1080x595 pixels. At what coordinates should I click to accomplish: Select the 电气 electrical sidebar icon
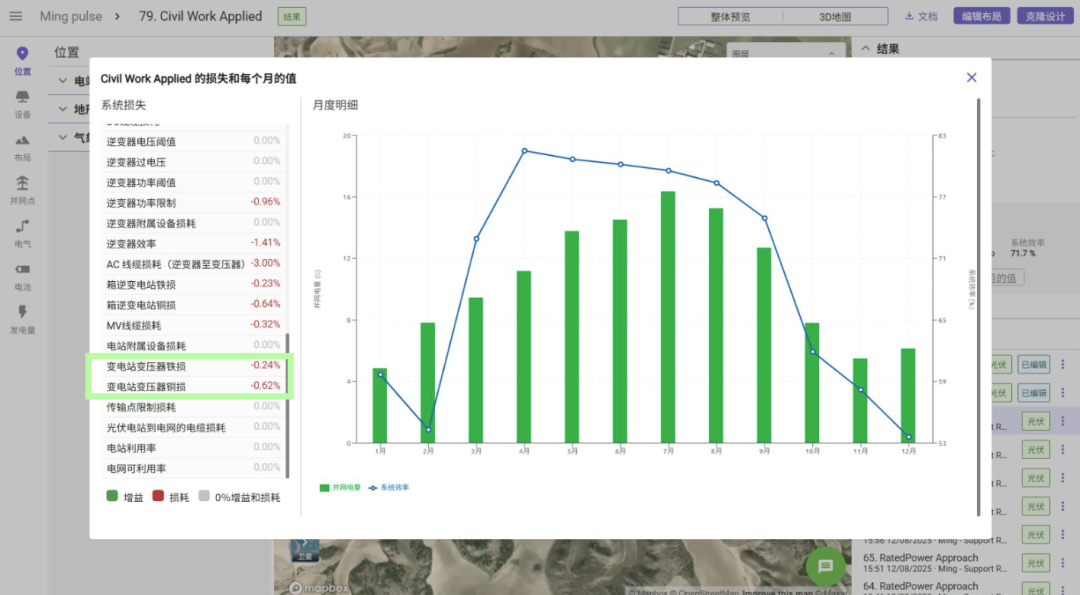pos(22,232)
